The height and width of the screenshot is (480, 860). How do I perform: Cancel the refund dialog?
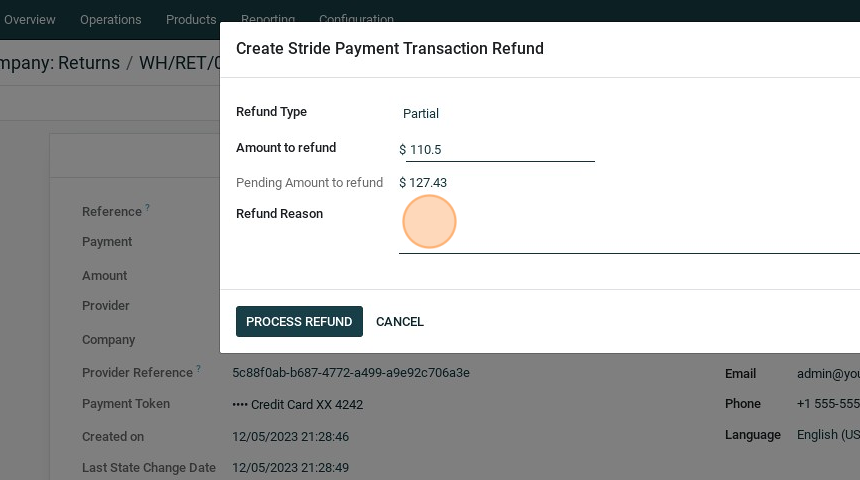pyautogui.click(x=400, y=322)
